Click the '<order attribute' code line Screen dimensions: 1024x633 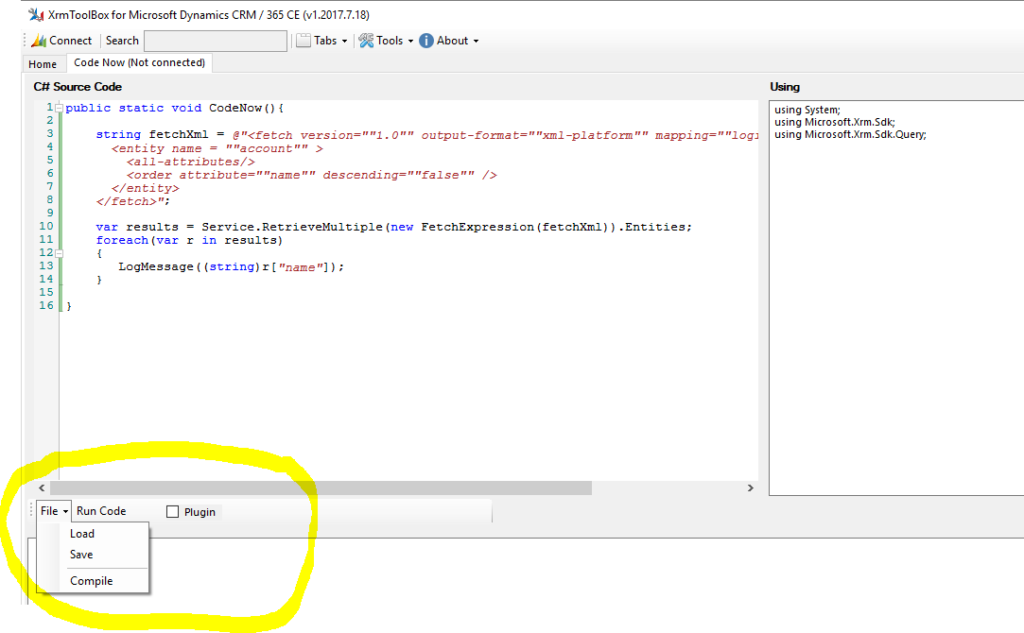tap(312, 174)
